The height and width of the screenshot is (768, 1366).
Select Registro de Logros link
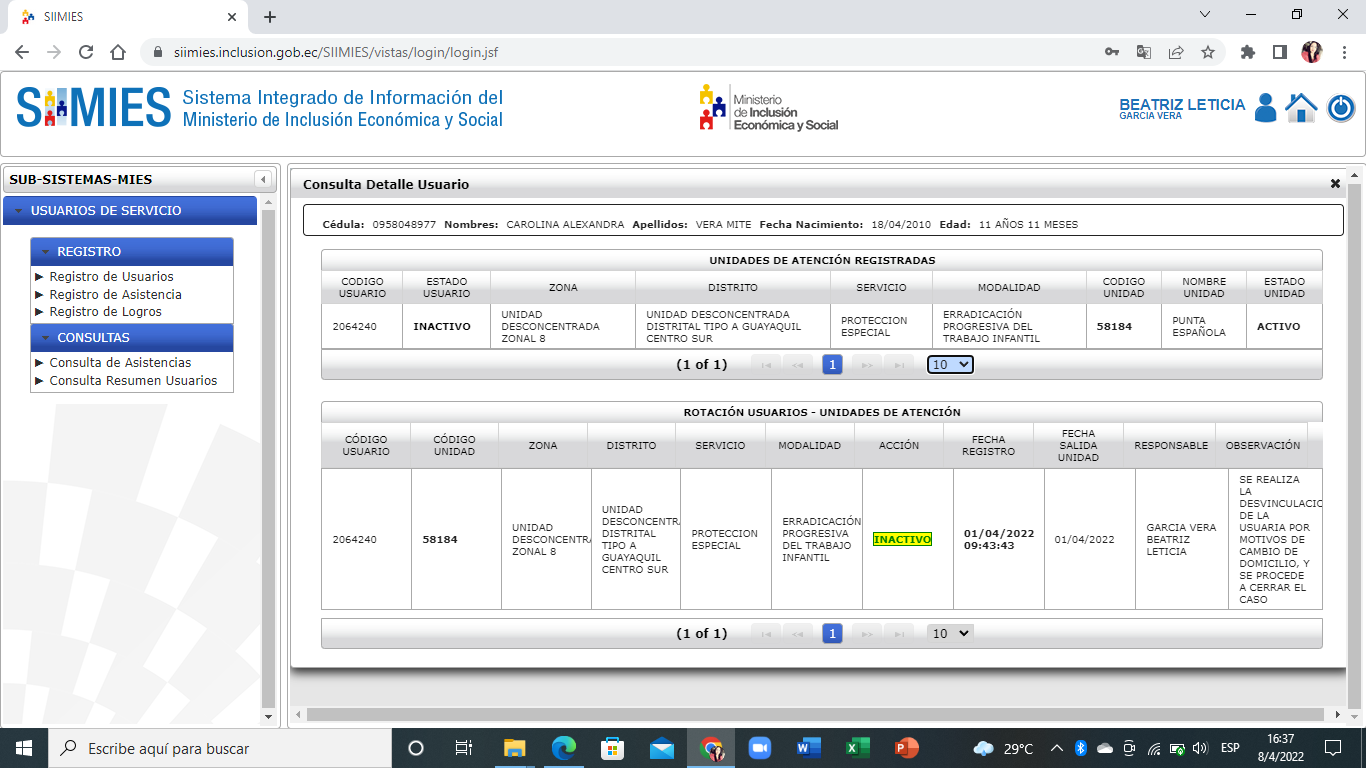pyautogui.click(x=105, y=311)
